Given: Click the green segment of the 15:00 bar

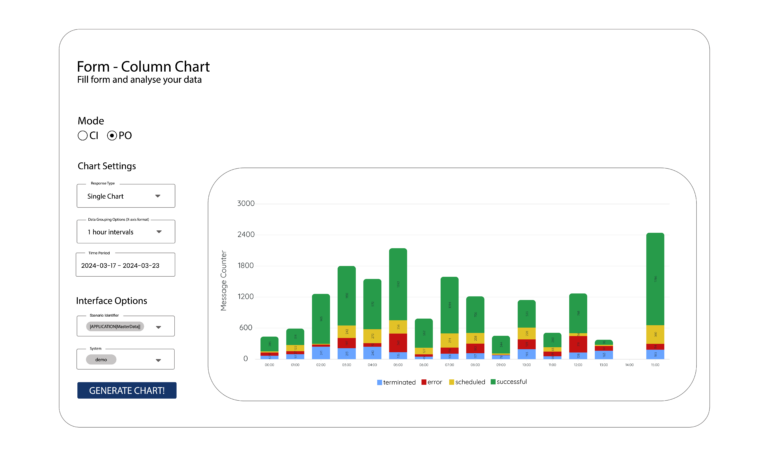Looking at the screenshot, I should tap(655, 278).
